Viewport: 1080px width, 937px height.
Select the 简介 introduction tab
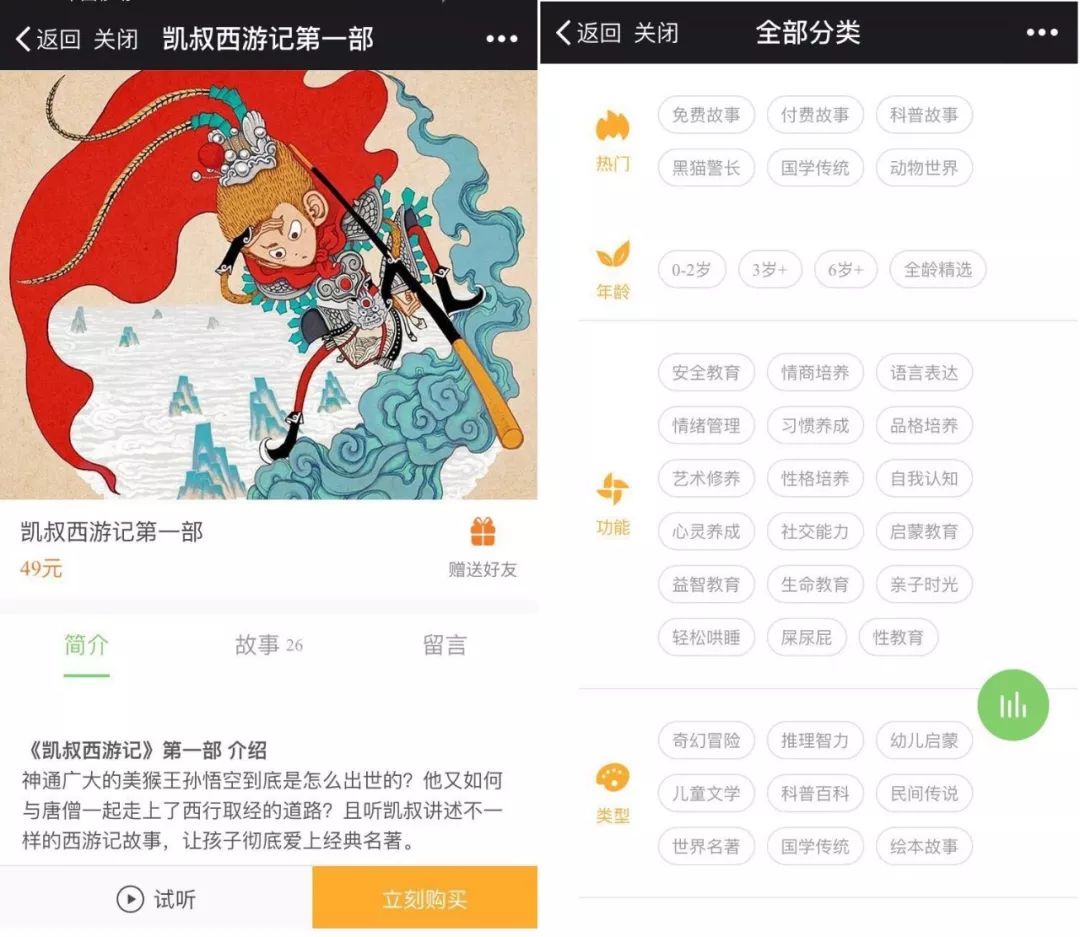(87, 646)
